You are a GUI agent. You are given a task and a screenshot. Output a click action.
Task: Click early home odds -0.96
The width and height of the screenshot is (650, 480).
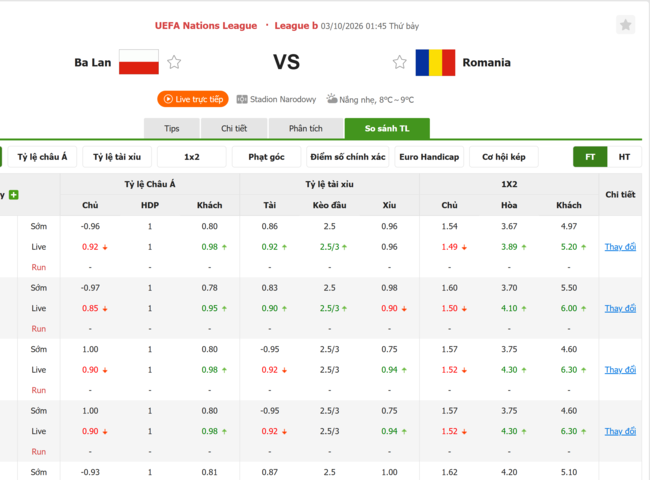[x=90, y=226]
